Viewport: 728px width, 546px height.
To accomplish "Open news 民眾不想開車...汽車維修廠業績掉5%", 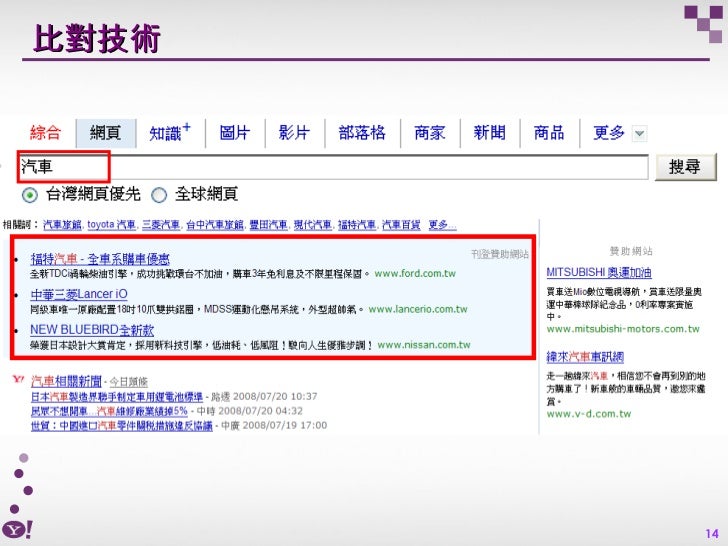I will tap(109, 411).
